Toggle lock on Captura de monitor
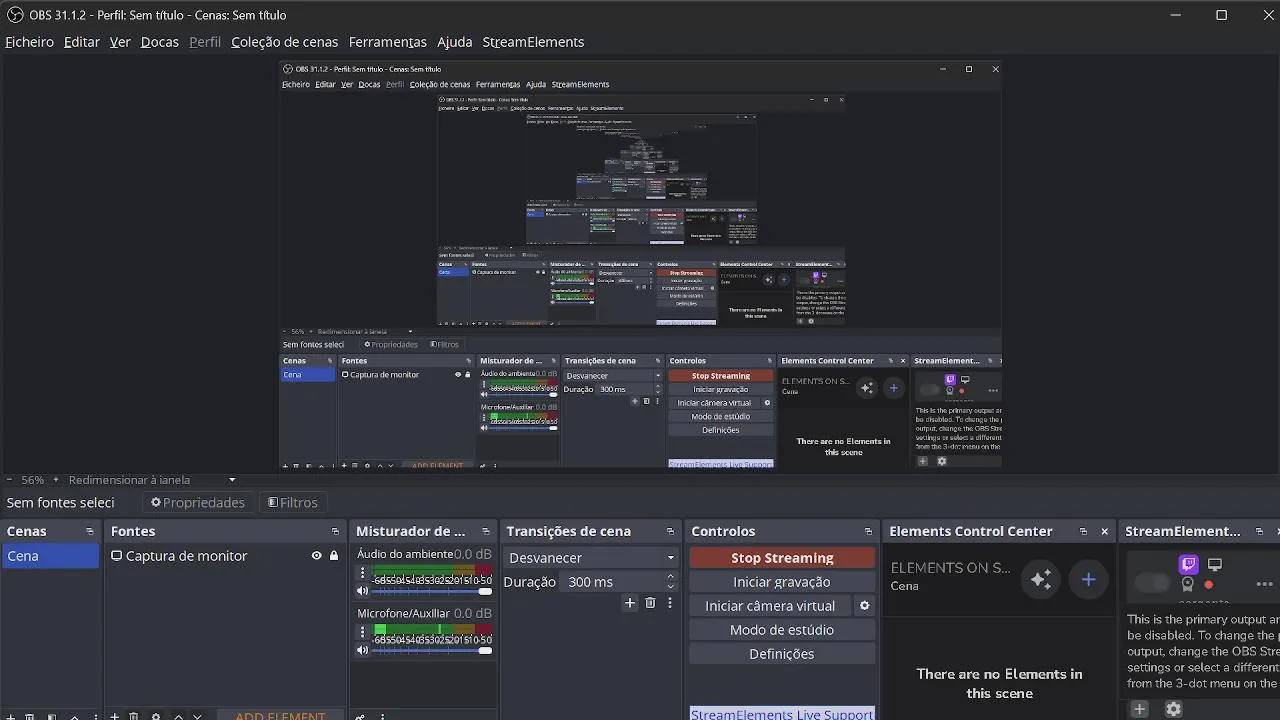Viewport: 1280px width, 720px height. (334, 556)
